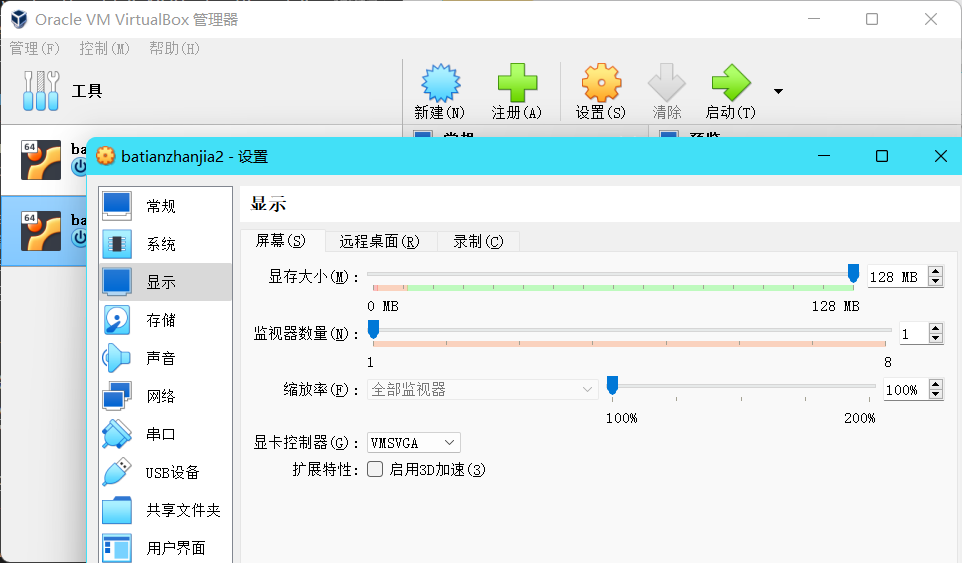Click the 监视器数量 slider handle
This screenshot has height=563, width=962.
pyautogui.click(x=373, y=329)
